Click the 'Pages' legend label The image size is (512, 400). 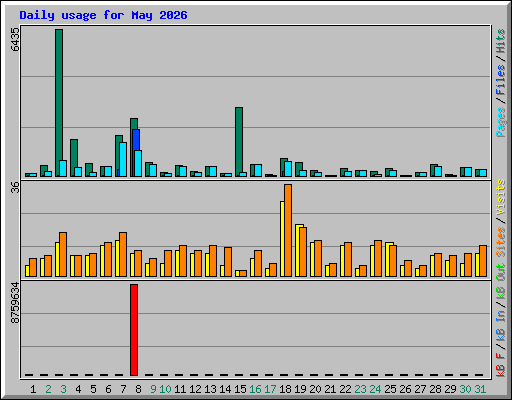click(501, 122)
